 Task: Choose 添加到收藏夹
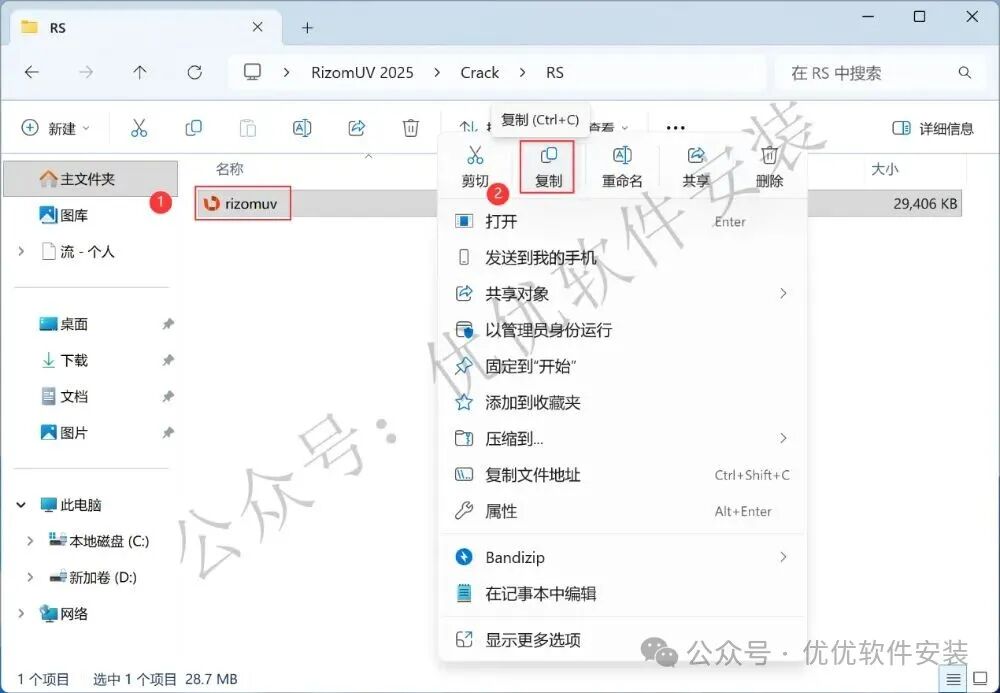click(622, 402)
